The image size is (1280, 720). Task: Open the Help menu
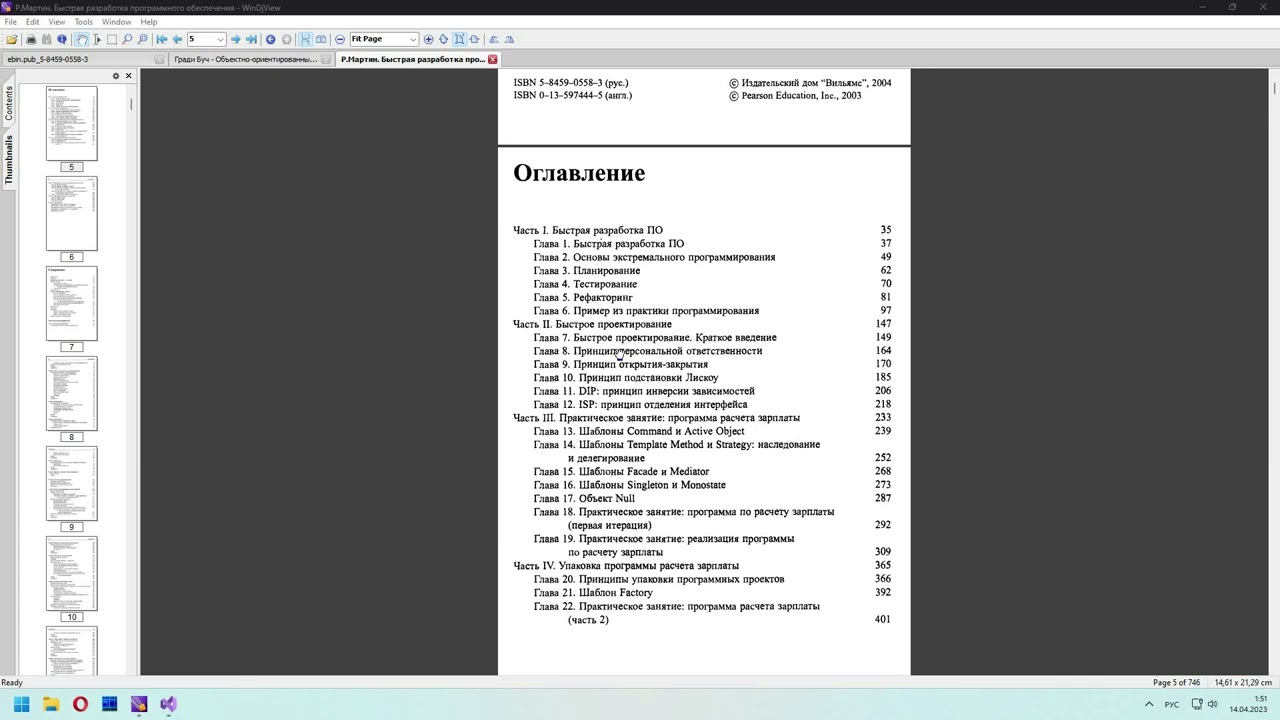148,22
